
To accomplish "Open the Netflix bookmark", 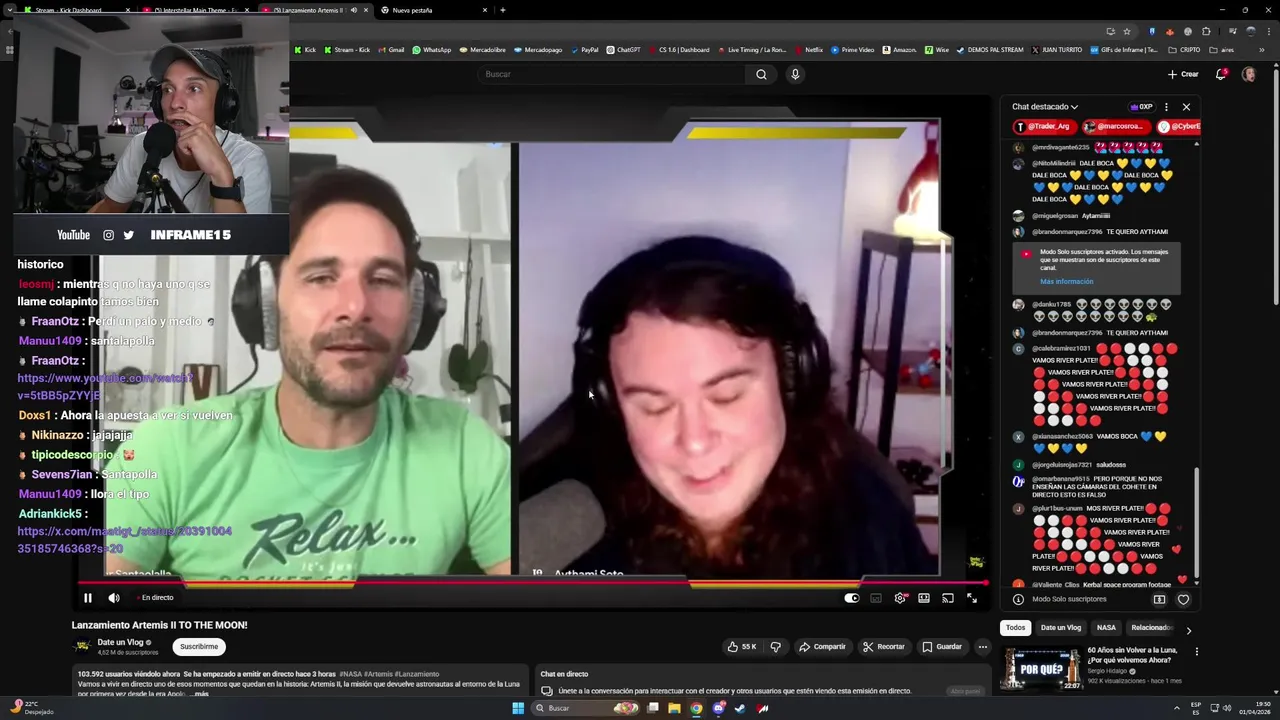I will [808, 50].
